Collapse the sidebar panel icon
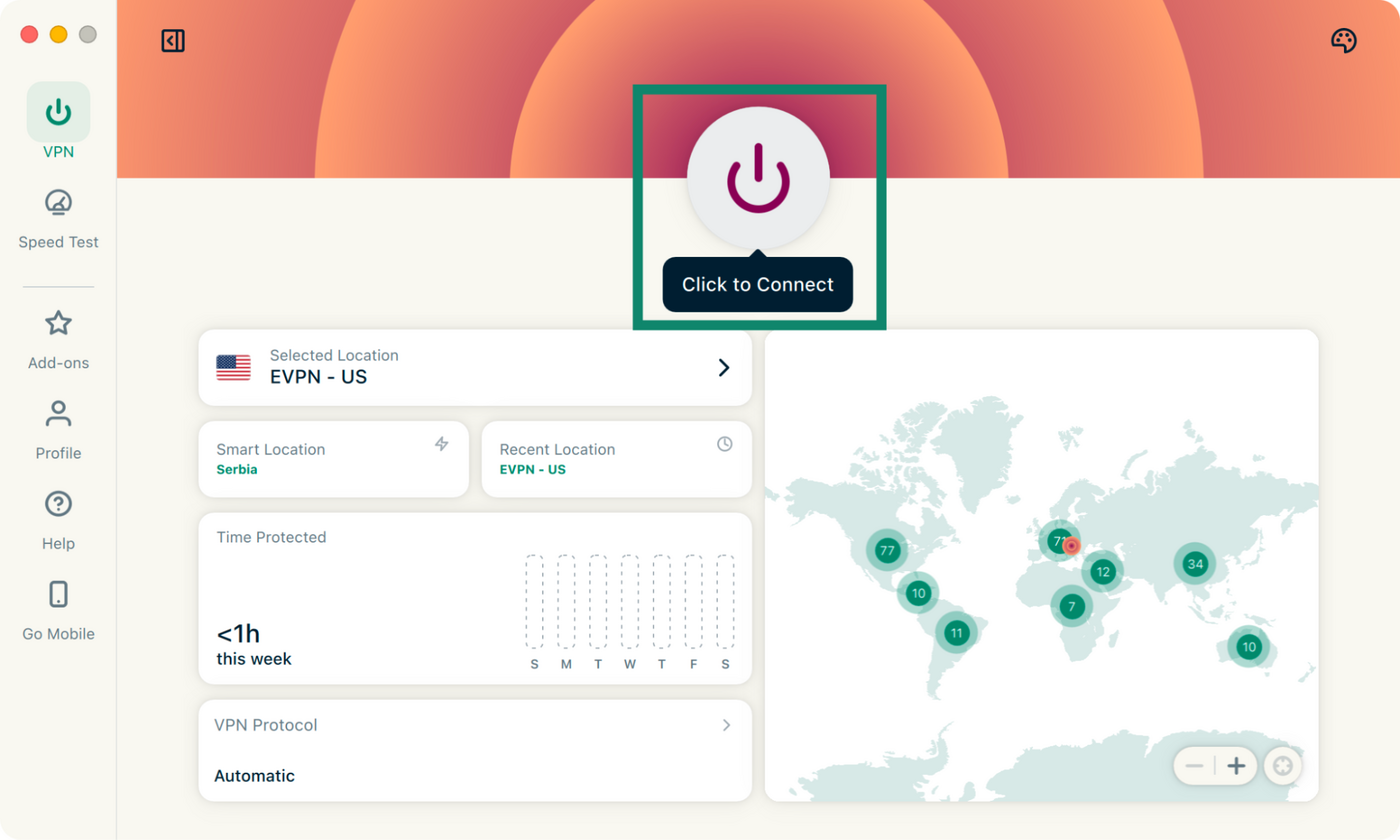Viewport: 1400px width, 840px height. pos(173,41)
